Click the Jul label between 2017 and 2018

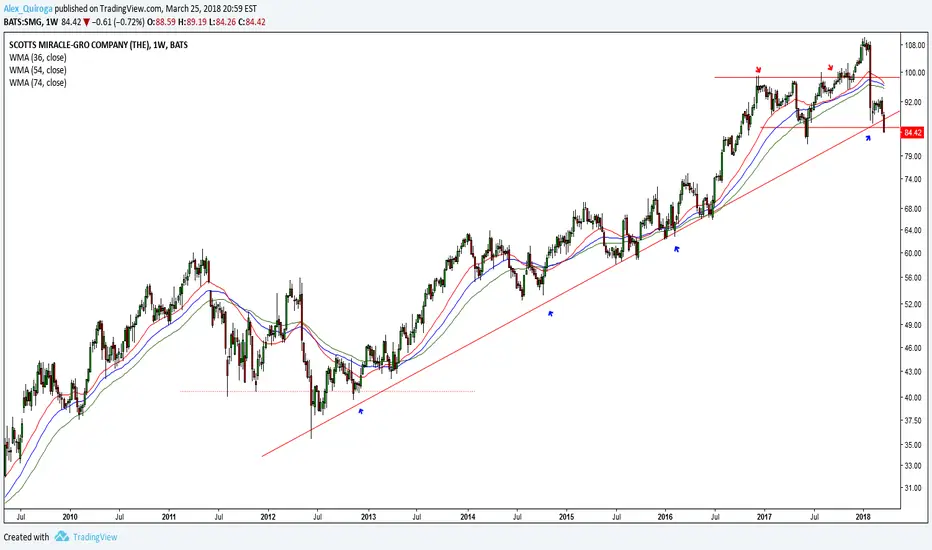tap(814, 517)
